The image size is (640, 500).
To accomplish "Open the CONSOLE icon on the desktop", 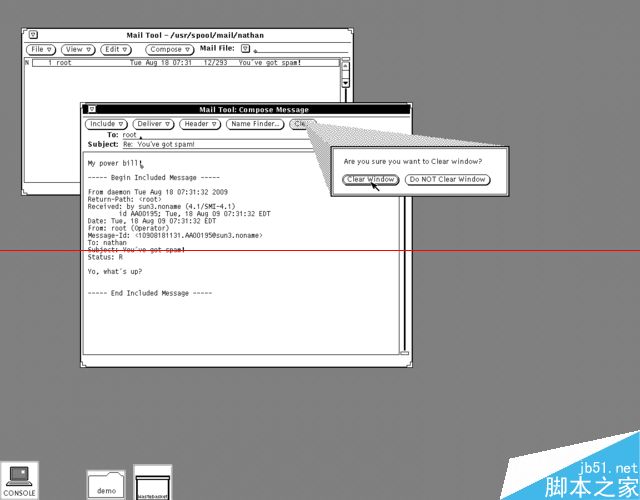I will [x=19, y=480].
